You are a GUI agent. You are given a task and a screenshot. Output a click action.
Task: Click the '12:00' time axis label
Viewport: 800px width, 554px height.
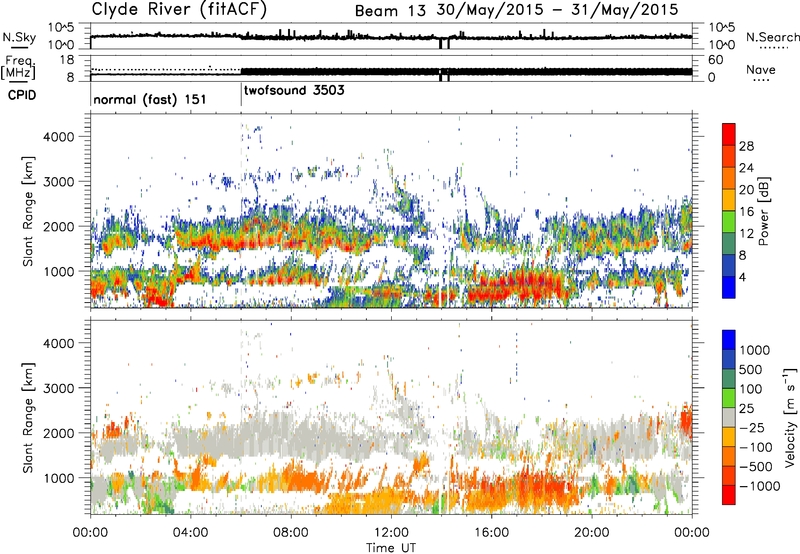click(x=391, y=532)
